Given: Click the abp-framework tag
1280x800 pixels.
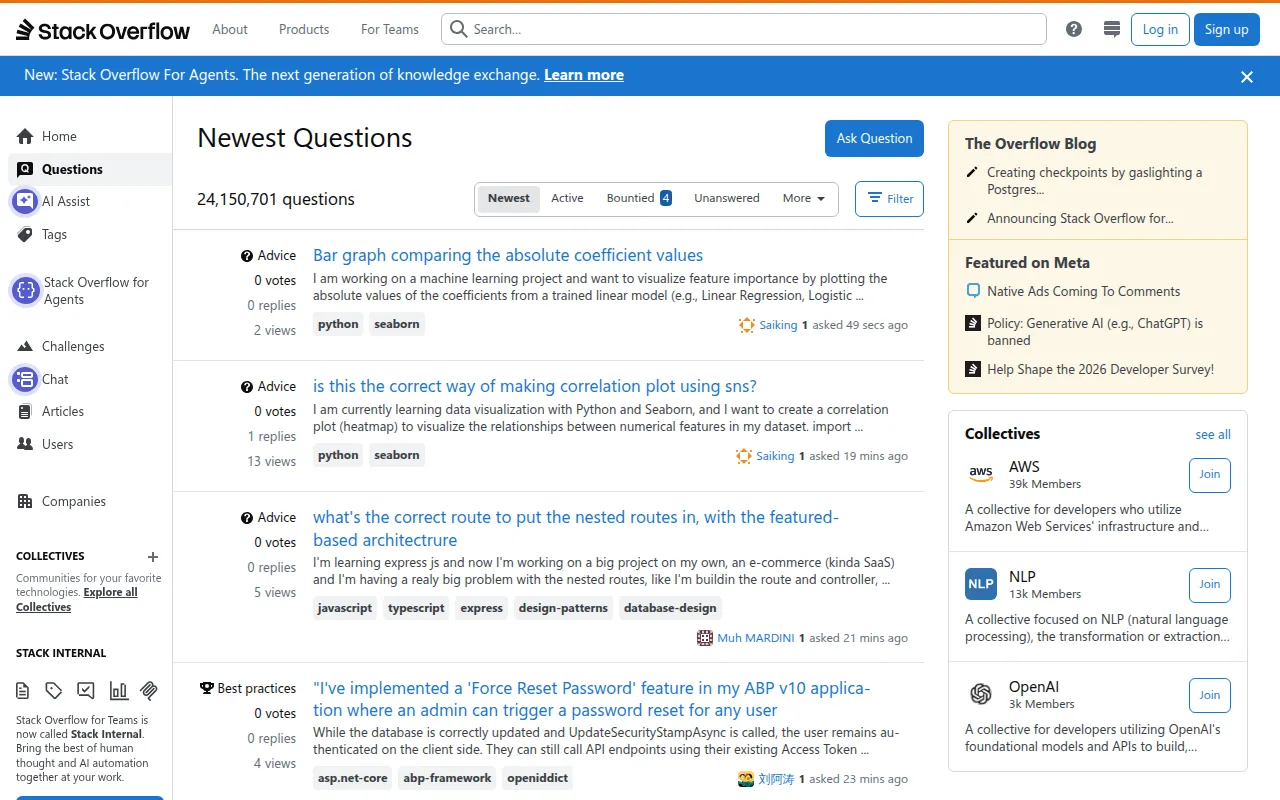Looking at the screenshot, I should pos(447,778).
